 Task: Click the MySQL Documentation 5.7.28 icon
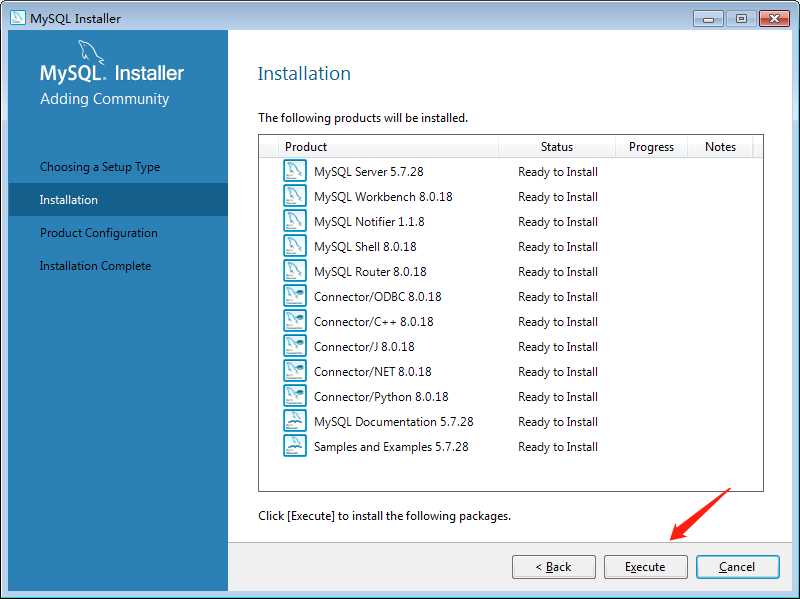(x=295, y=421)
